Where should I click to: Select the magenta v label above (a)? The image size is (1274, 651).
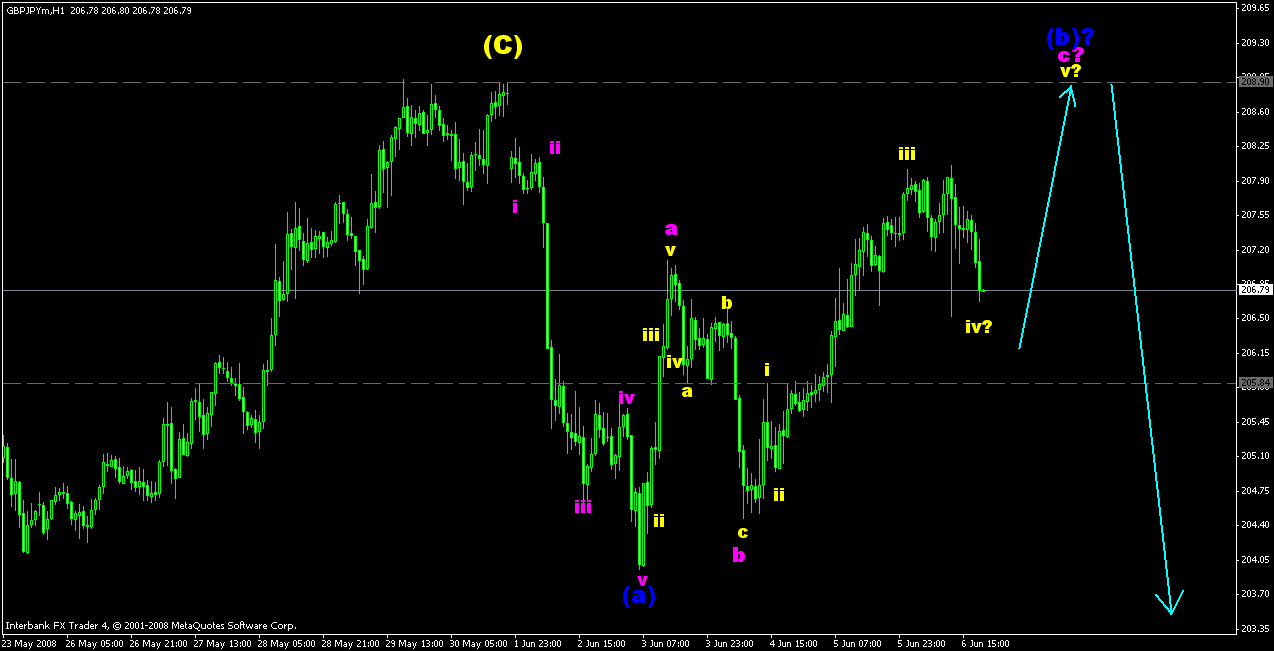(643, 579)
